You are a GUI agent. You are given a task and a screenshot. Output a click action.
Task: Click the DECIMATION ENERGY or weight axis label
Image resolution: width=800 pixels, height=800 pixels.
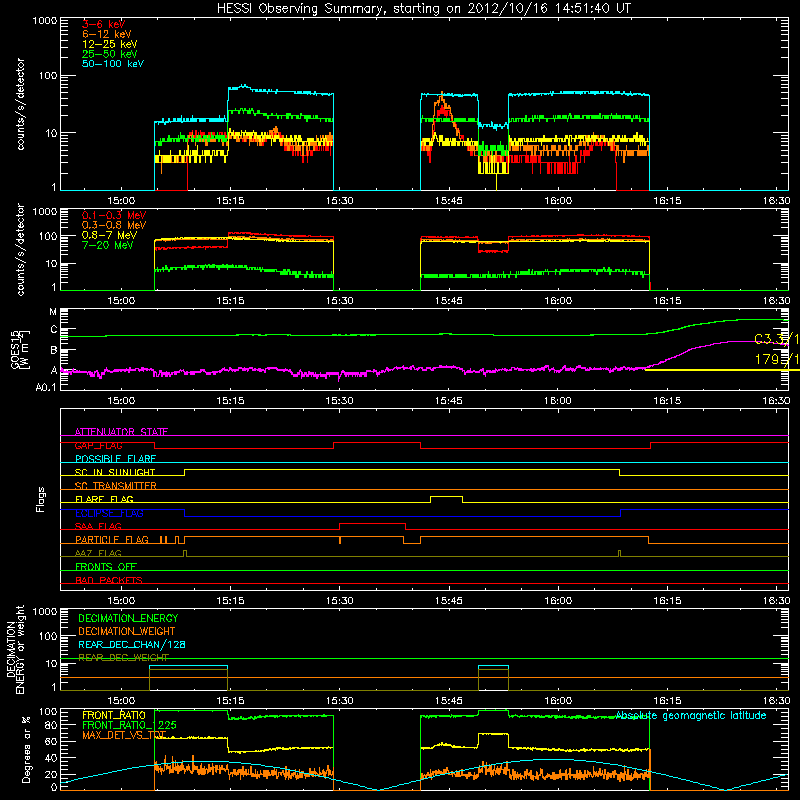click(x=15, y=649)
